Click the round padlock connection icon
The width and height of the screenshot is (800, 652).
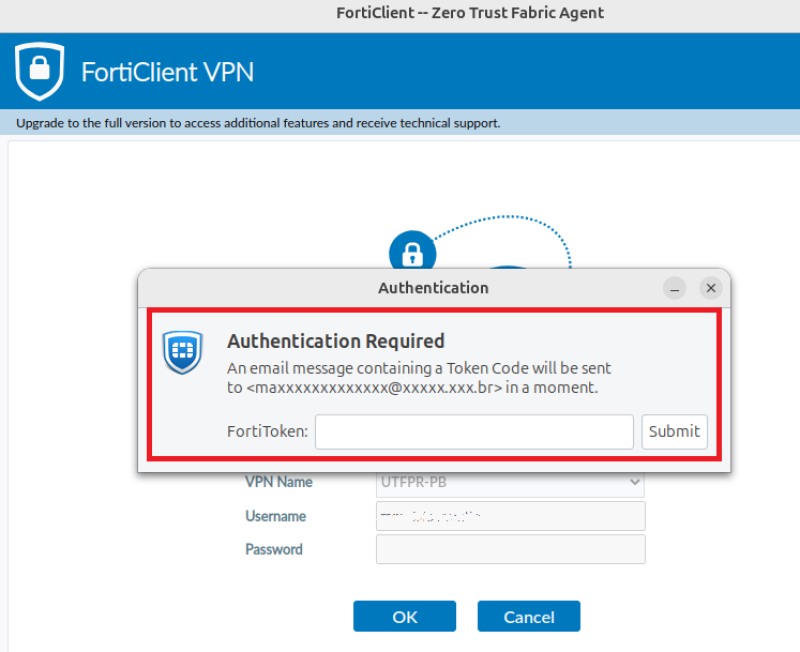pos(413,252)
